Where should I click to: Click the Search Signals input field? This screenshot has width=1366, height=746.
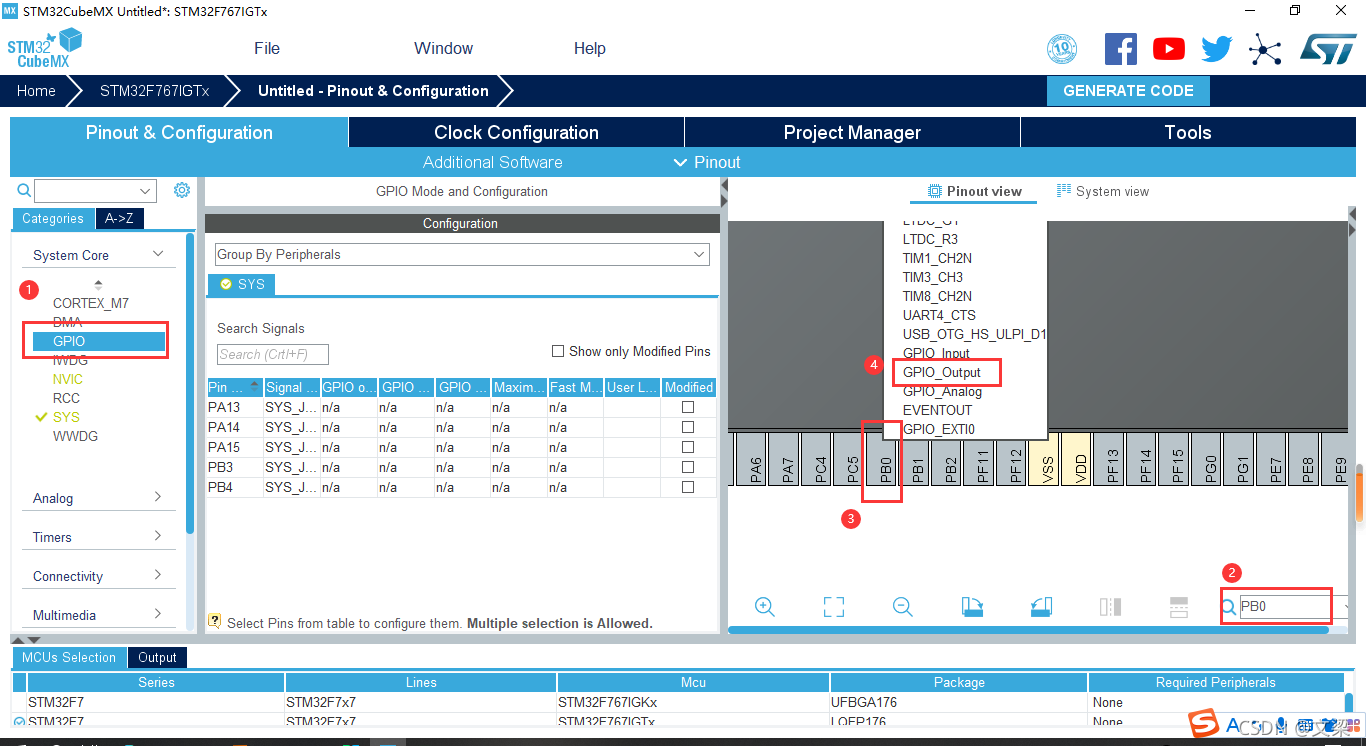click(x=272, y=354)
